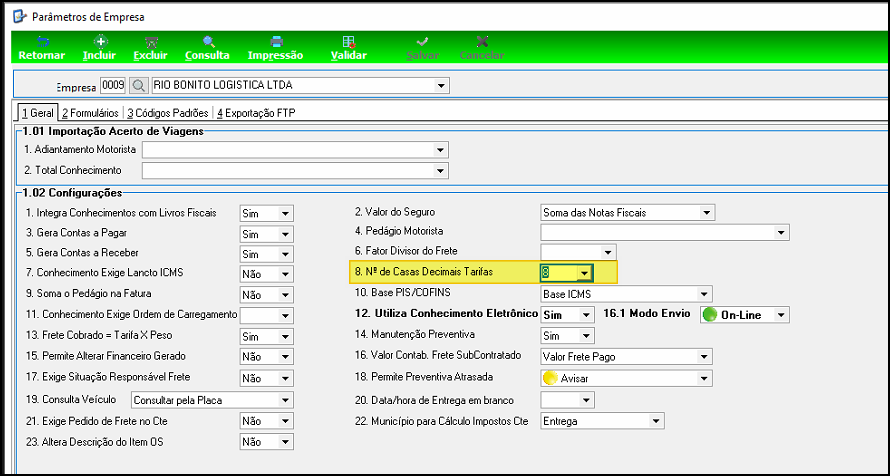Click the '16.1 Modo Envio' label
890x476 pixels.
[646, 313]
